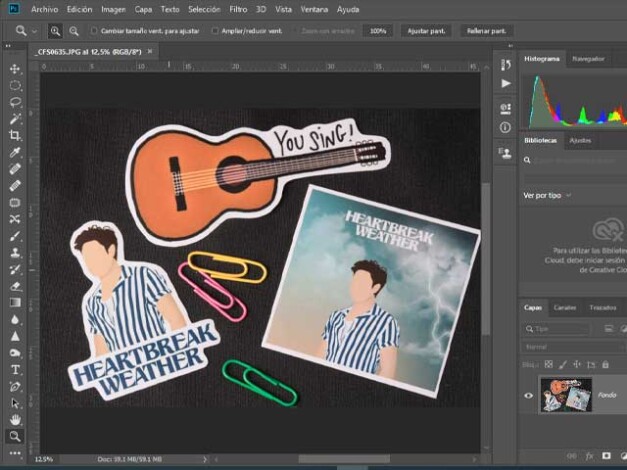Select the Elliptical Marquee tool
The image size is (627, 470).
[x=15, y=85]
